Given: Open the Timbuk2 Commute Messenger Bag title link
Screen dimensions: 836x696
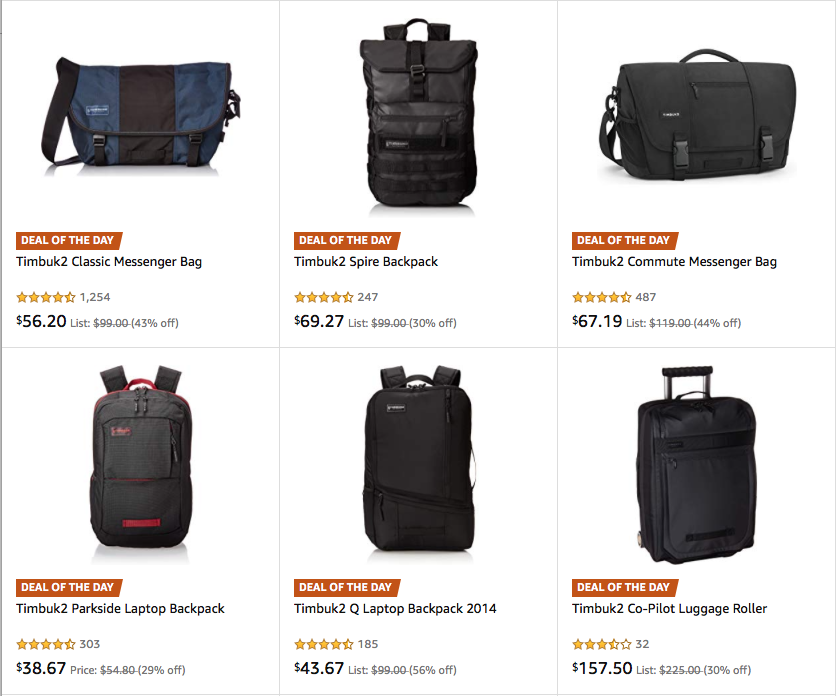Looking at the screenshot, I should (x=674, y=262).
